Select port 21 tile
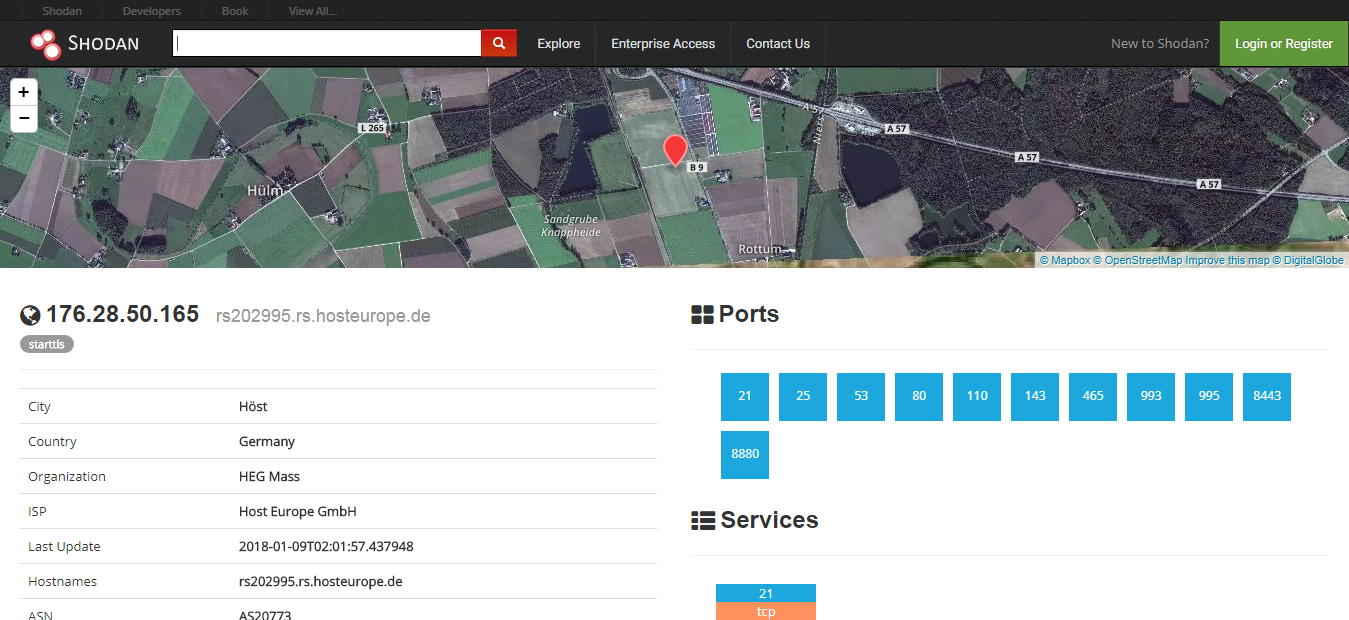 point(745,396)
